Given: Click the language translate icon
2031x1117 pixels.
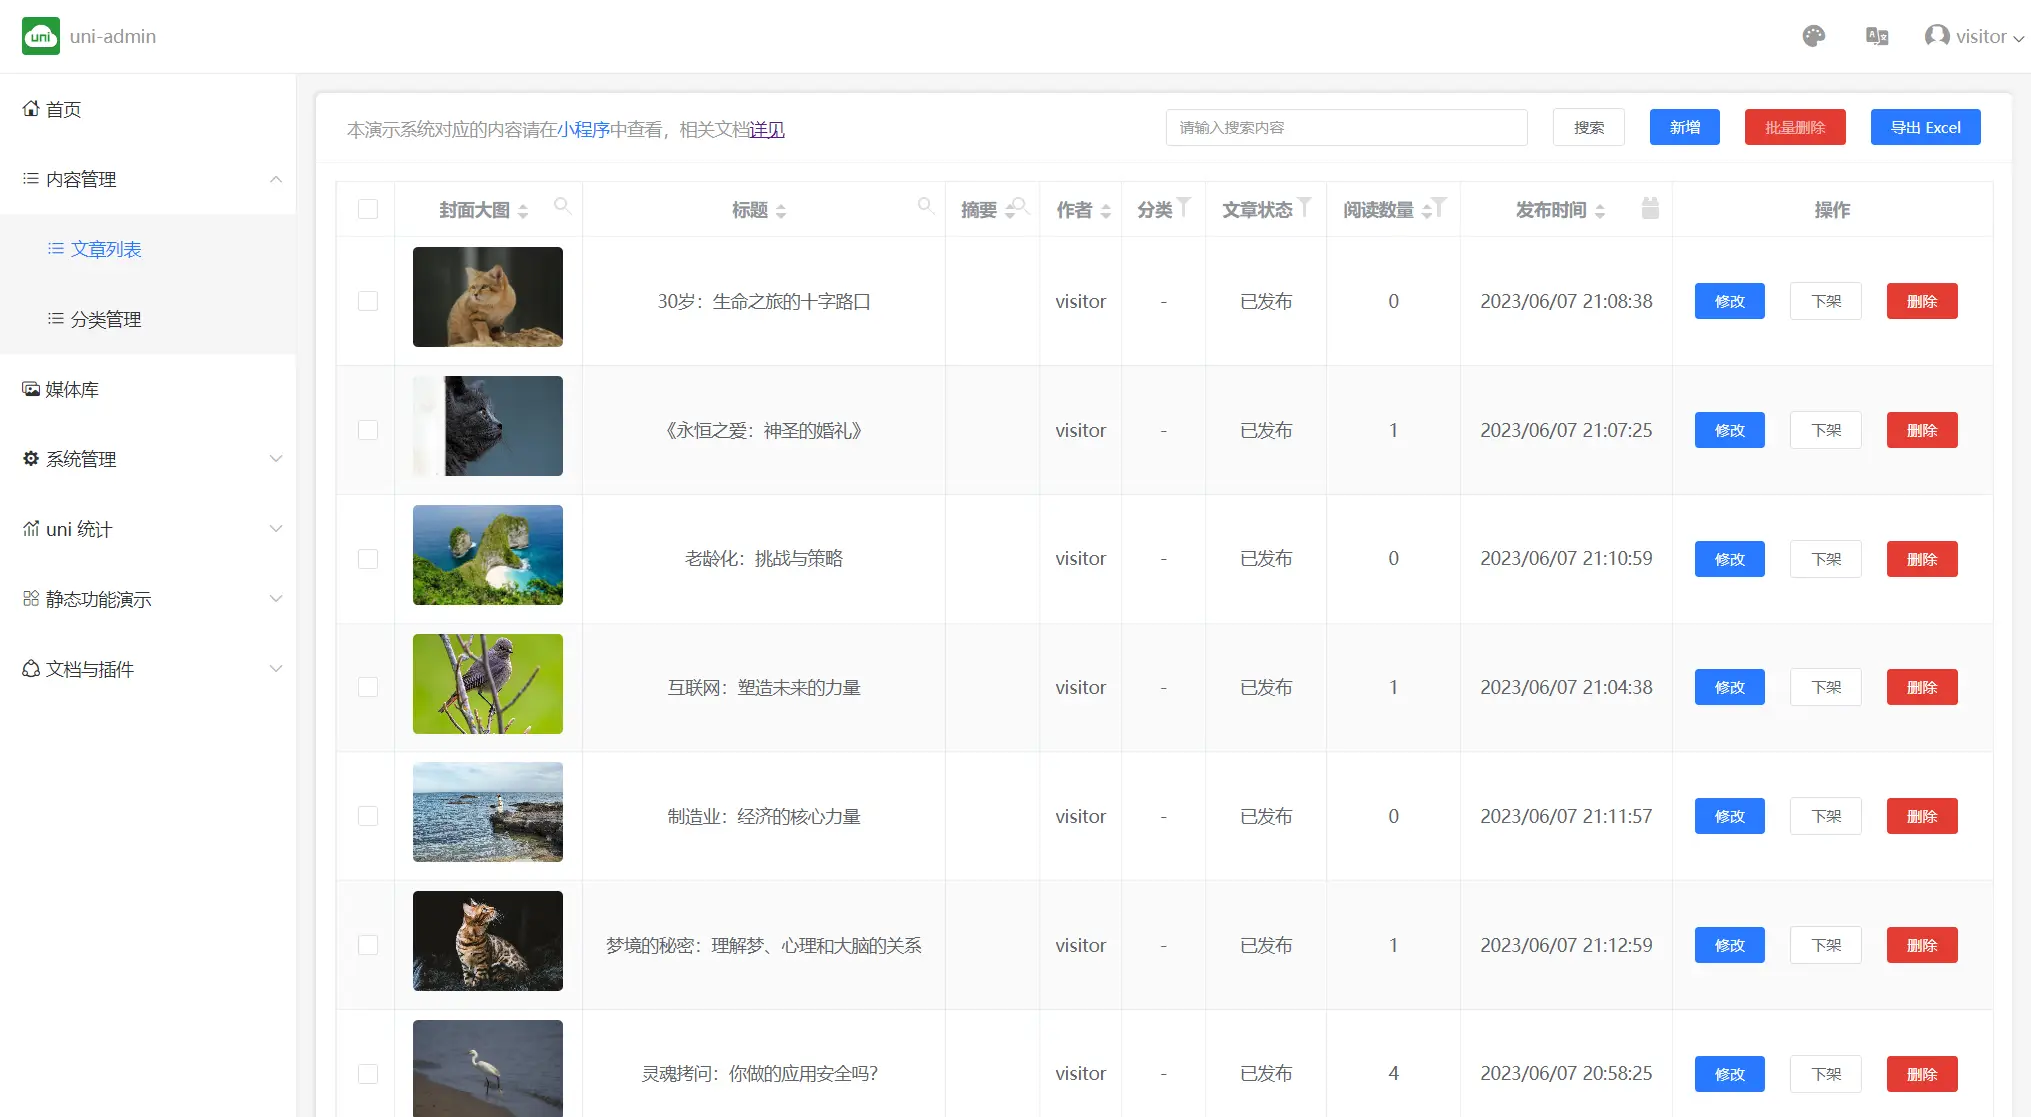Looking at the screenshot, I should pyautogui.click(x=1876, y=36).
